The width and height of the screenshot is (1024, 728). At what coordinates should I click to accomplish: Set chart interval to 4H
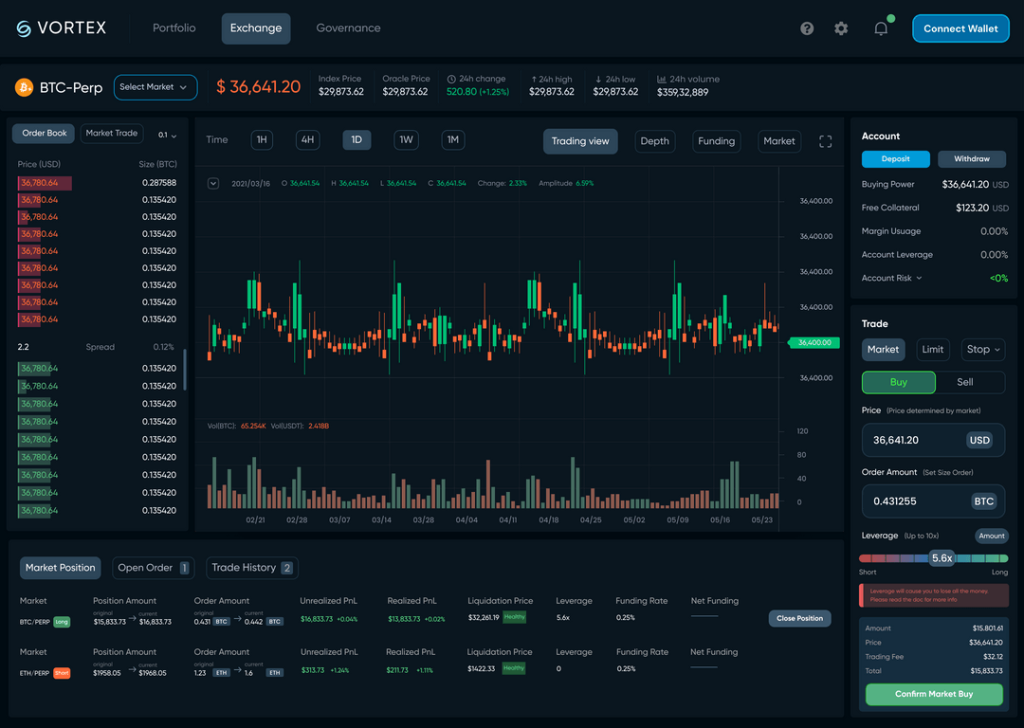[x=308, y=140]
